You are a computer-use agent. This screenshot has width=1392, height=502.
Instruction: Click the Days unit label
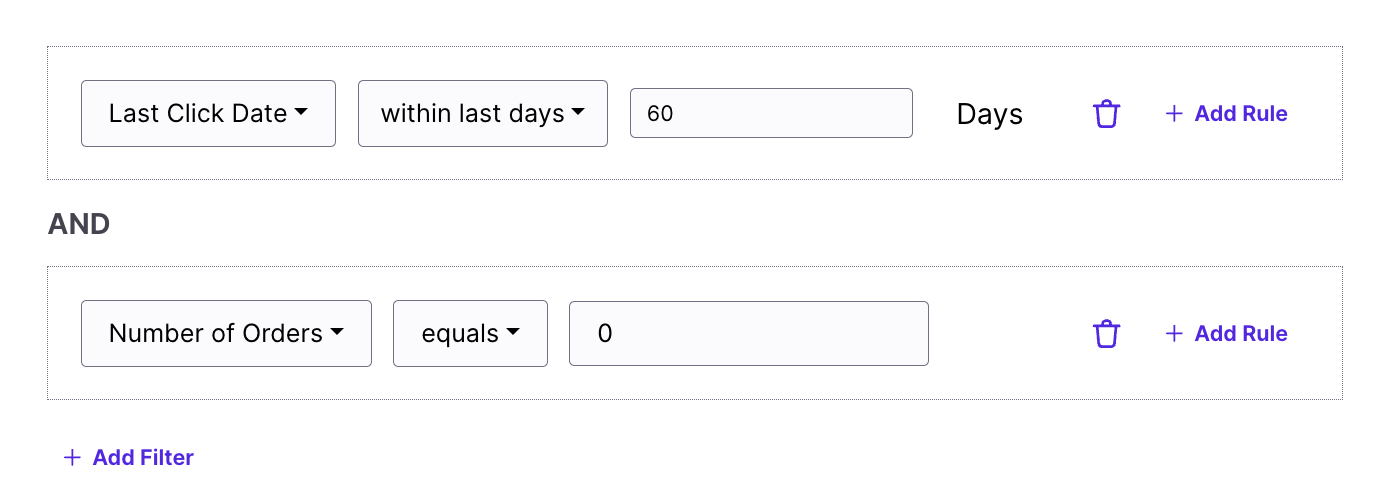[989, 115]
